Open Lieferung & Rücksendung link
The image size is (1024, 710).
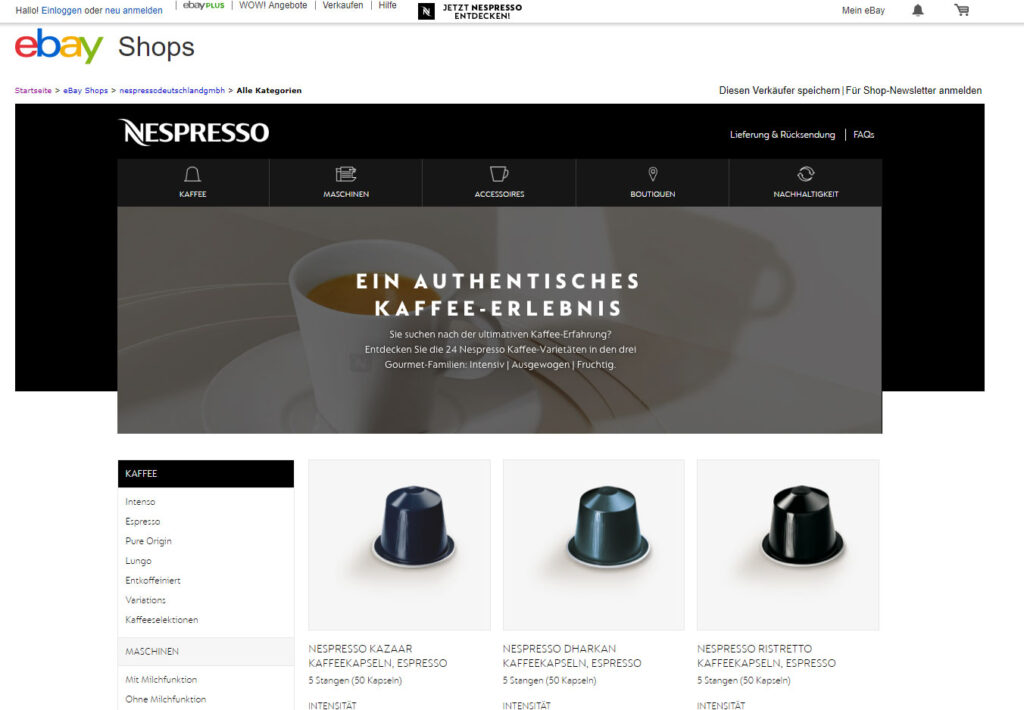[x=782, y=135]
